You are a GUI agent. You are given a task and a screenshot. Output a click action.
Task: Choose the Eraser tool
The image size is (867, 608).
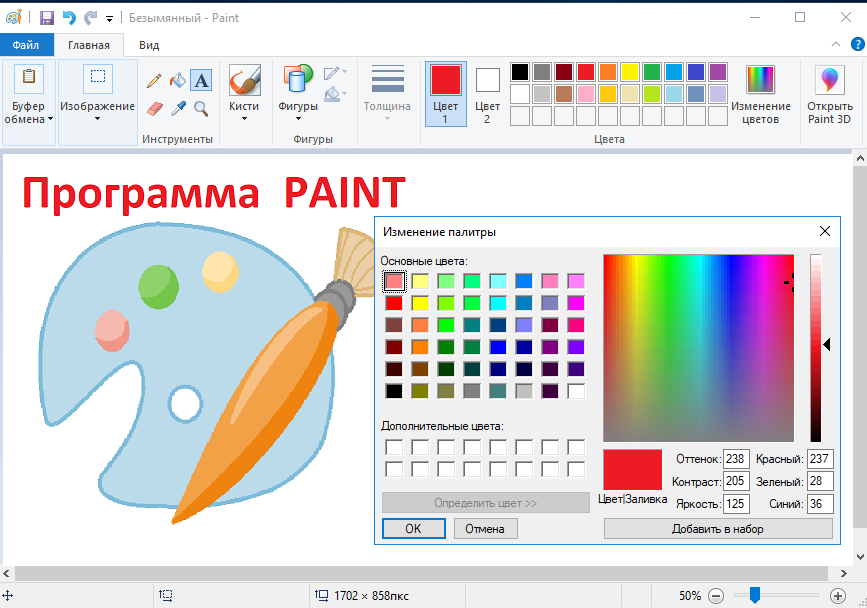point(155,108)
